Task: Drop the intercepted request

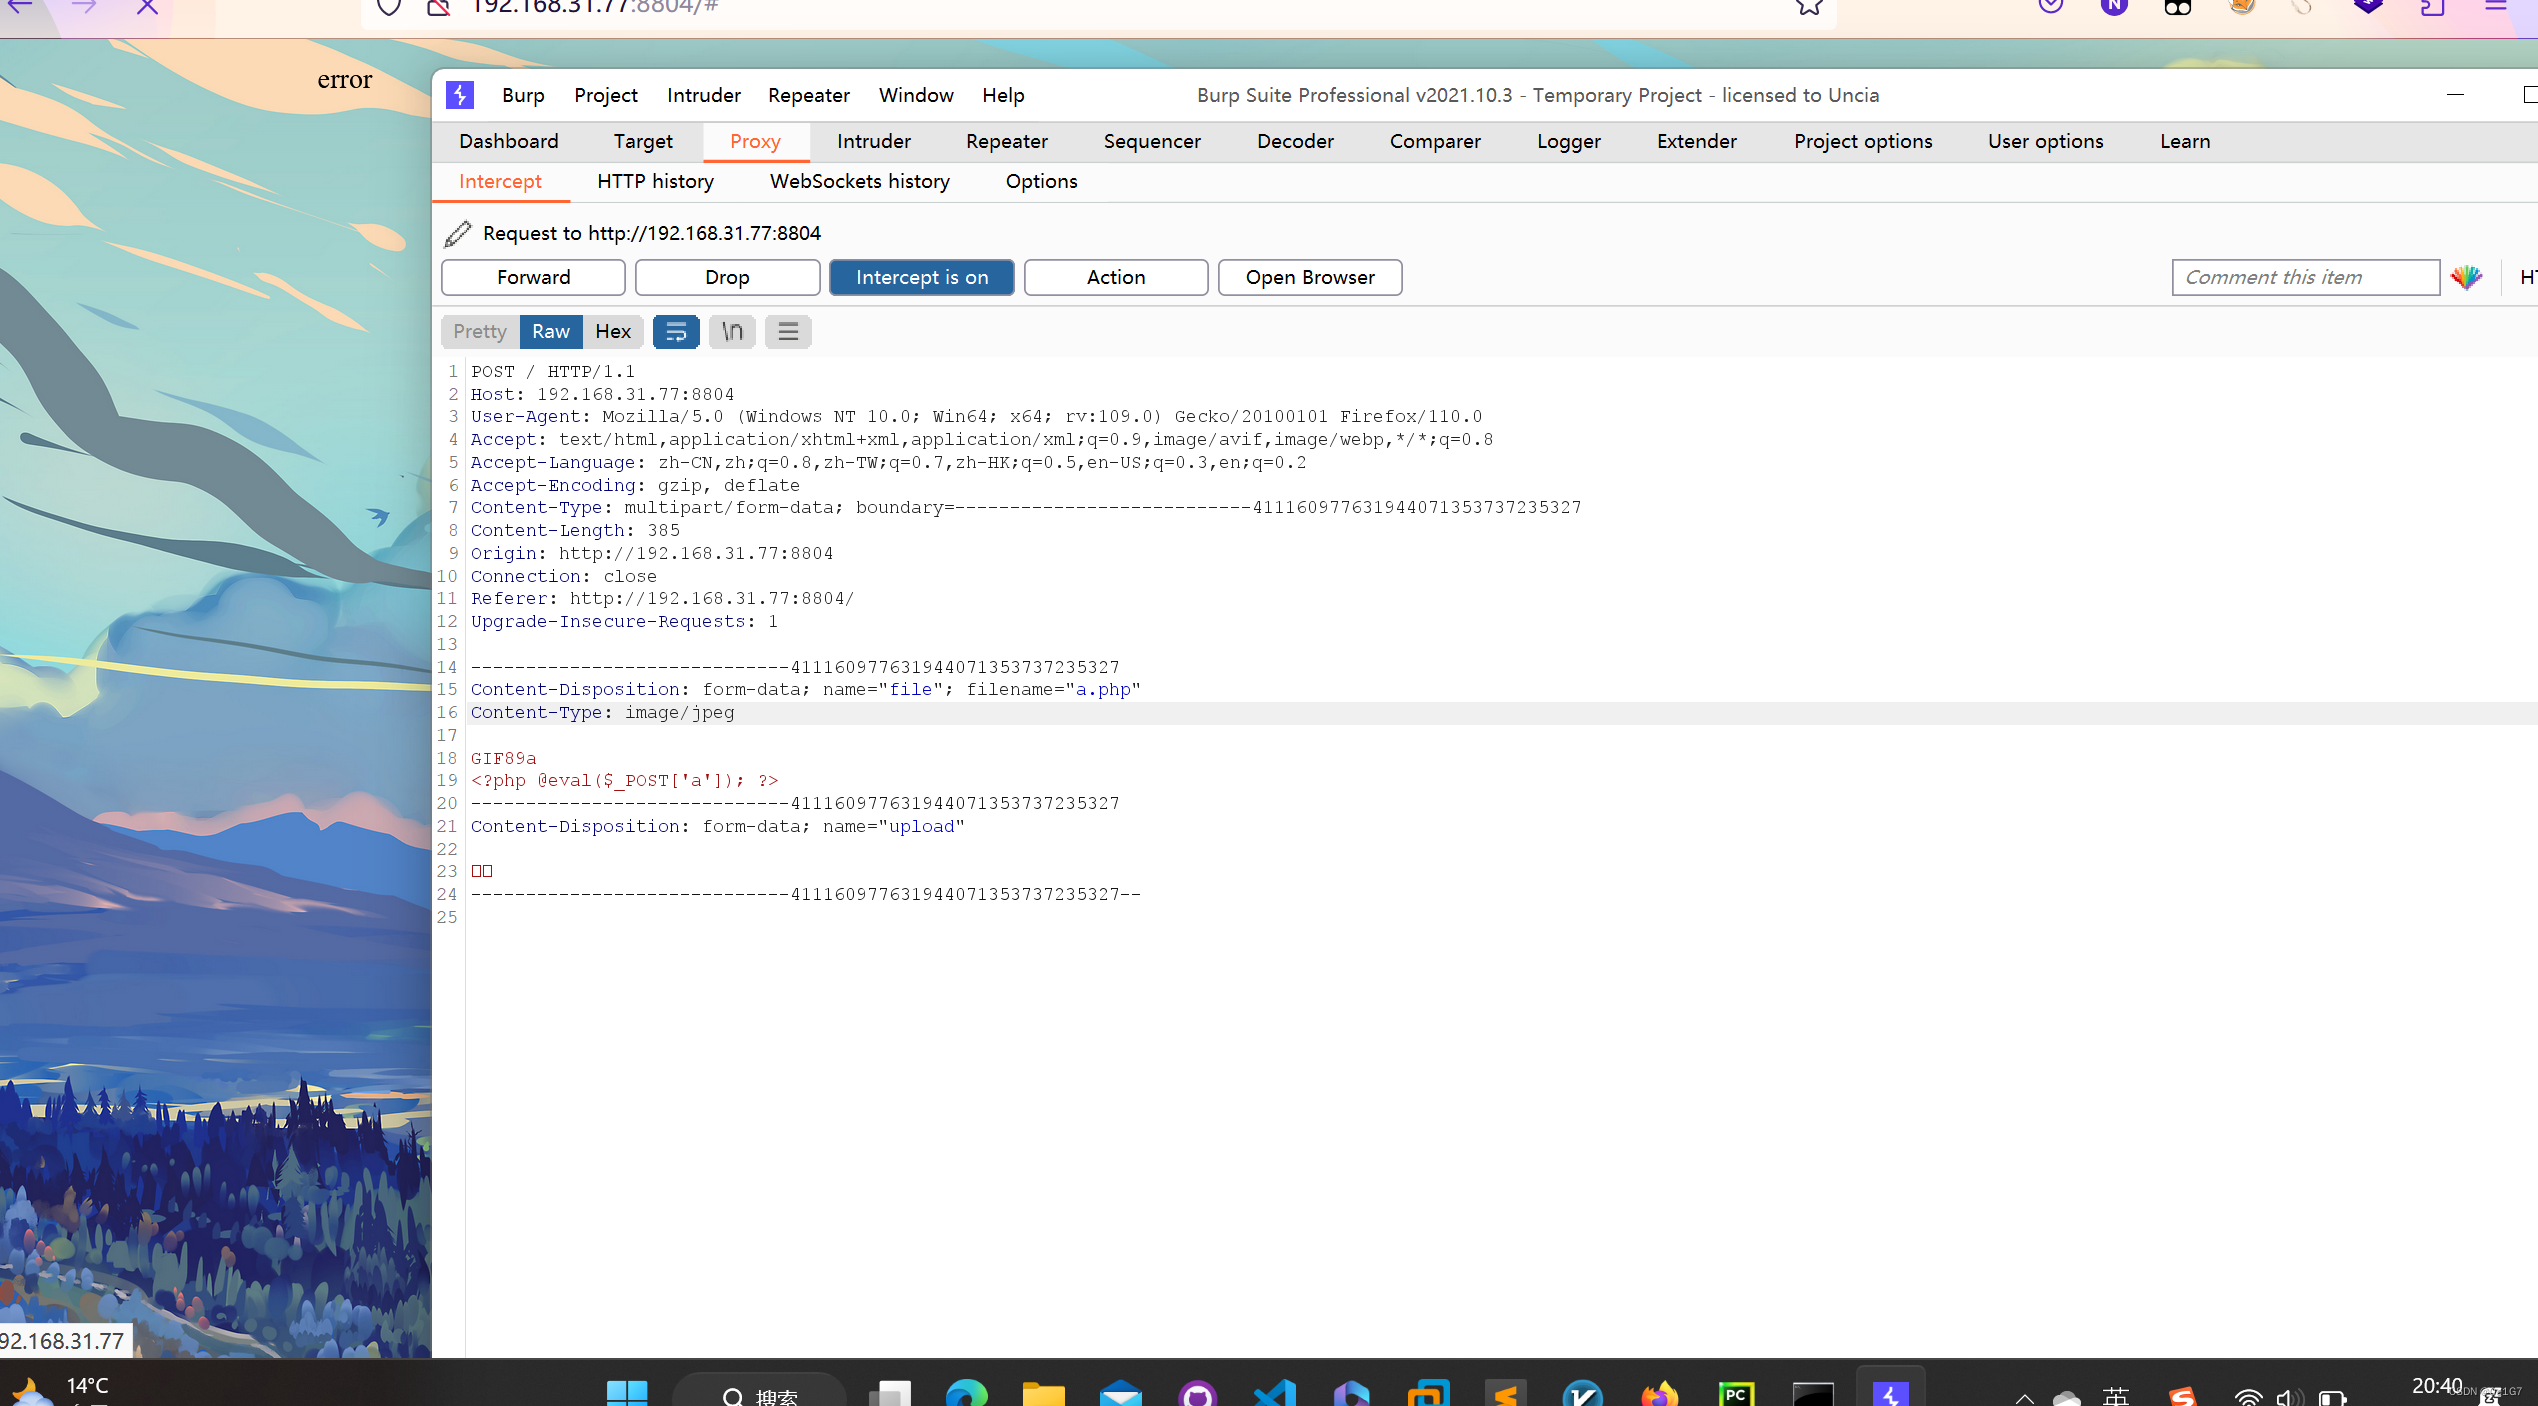Action: 727,278
